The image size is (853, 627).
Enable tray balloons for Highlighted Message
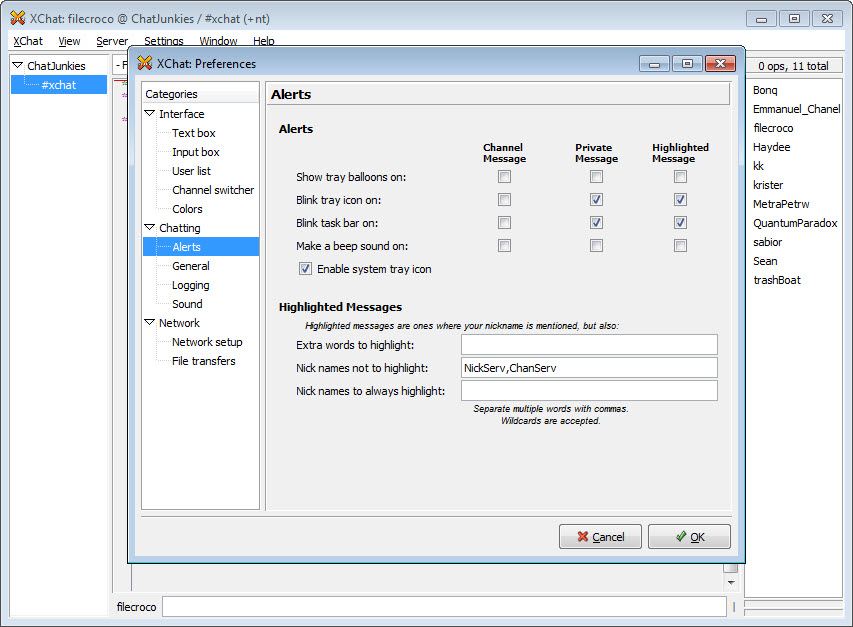click(680, 177)
